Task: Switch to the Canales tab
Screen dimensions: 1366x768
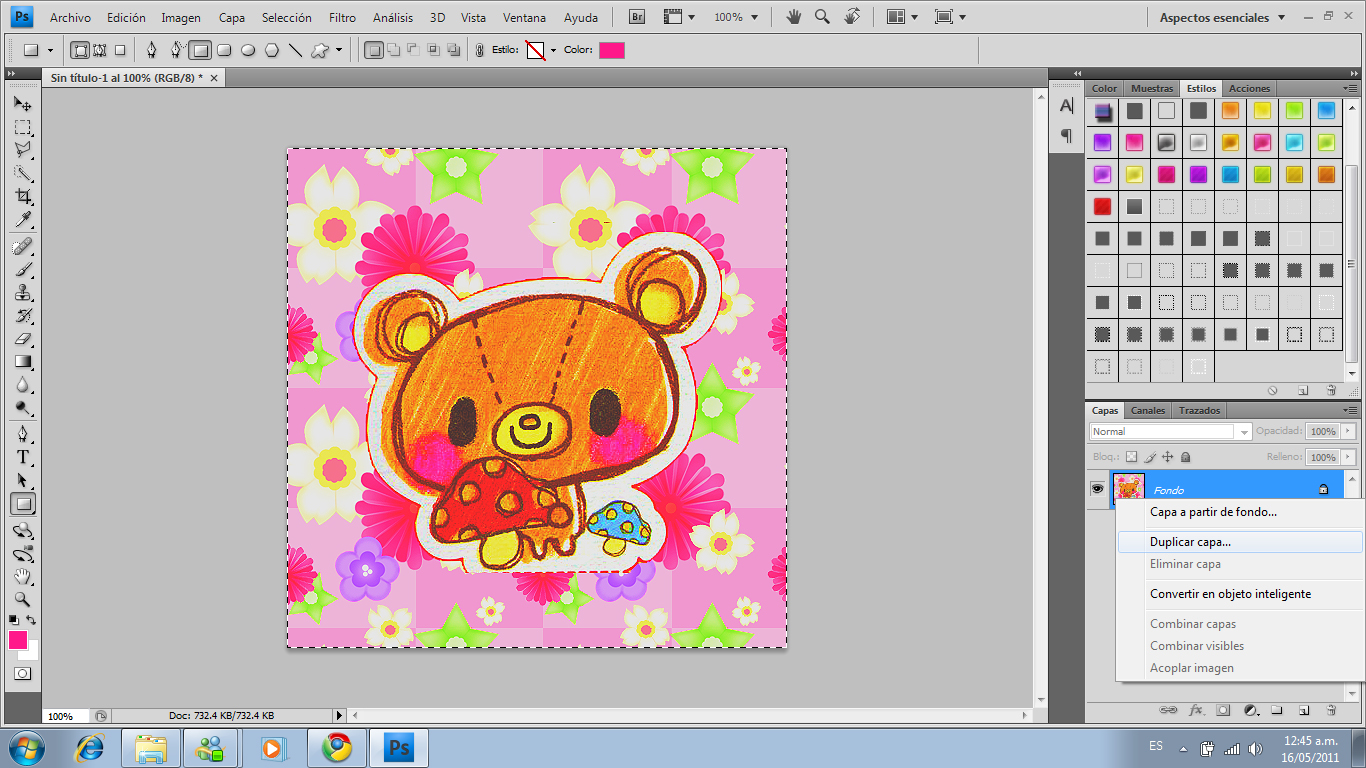Action: pos(1148,411)
